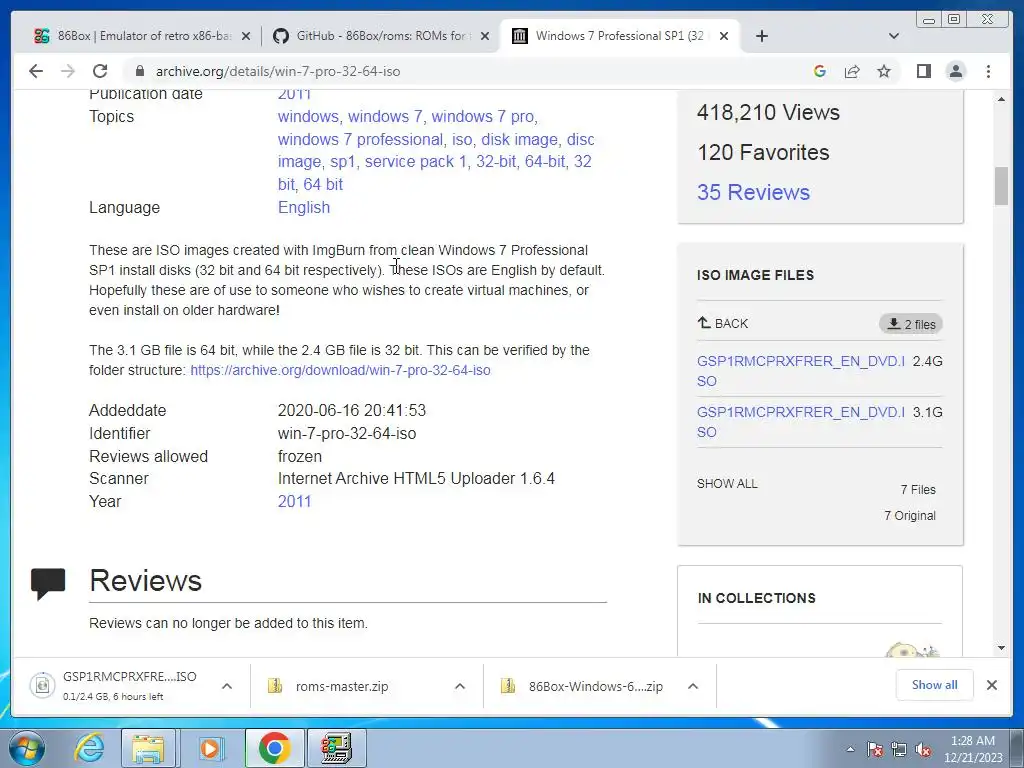
Task: Click '7 Original' text
Action: coord(910,516)
